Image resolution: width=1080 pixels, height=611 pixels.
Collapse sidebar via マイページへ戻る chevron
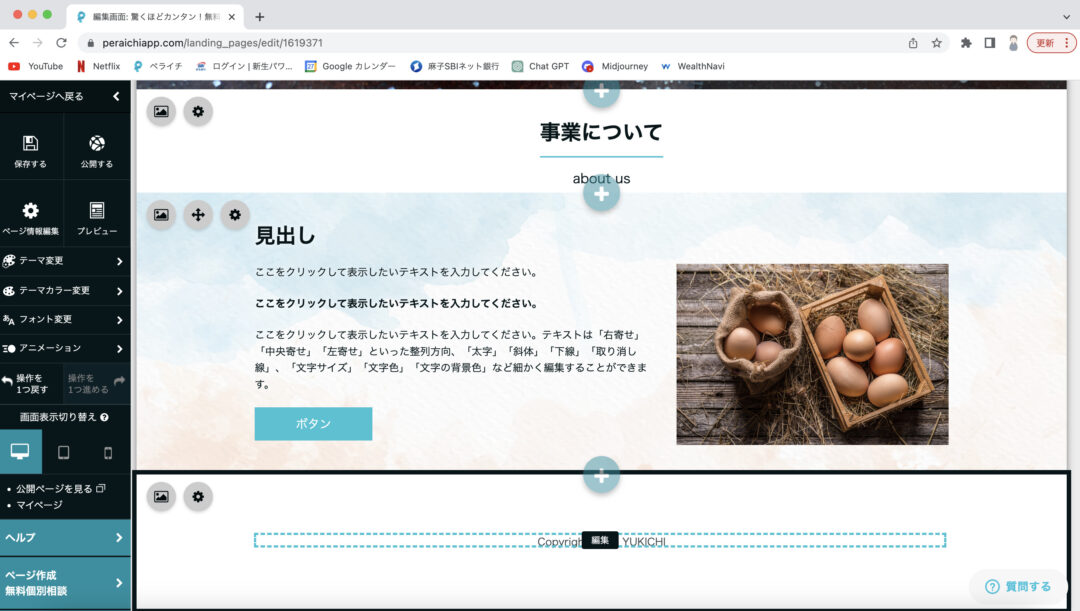[x=116, y=96]
